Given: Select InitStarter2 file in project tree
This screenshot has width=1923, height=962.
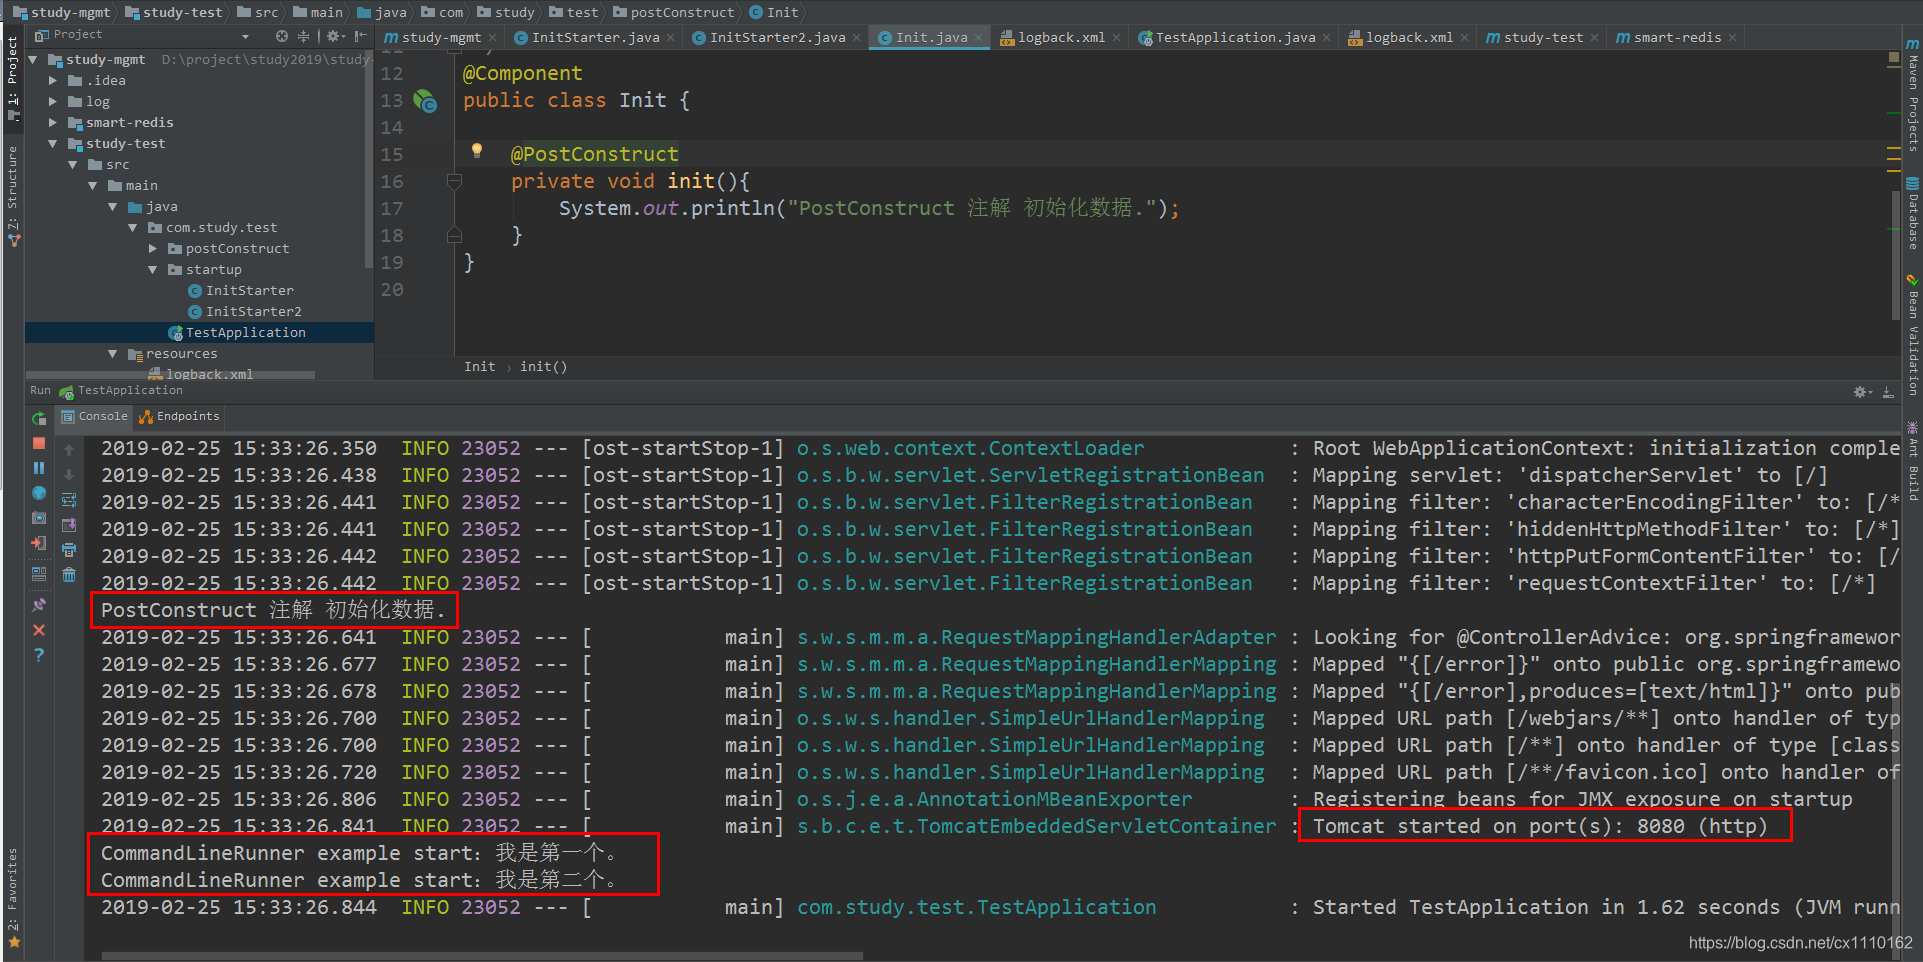Looking at the screenshot, I should pos(254,312).
